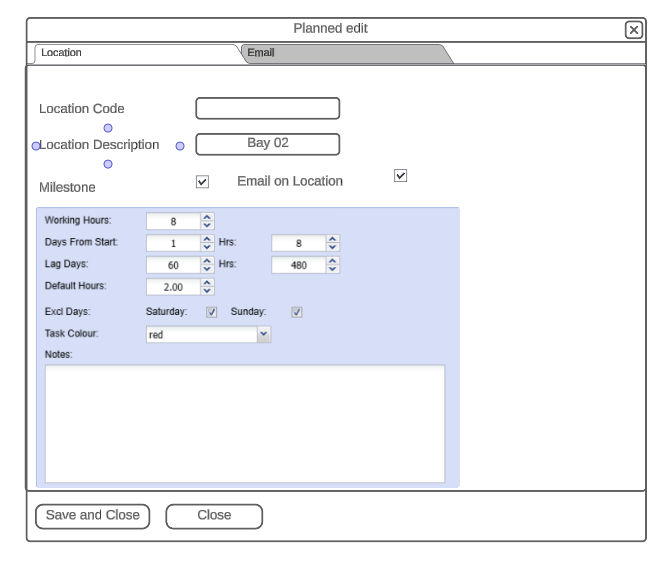Open the Task Colour dropdown arrow

click(x=264, y=334)
